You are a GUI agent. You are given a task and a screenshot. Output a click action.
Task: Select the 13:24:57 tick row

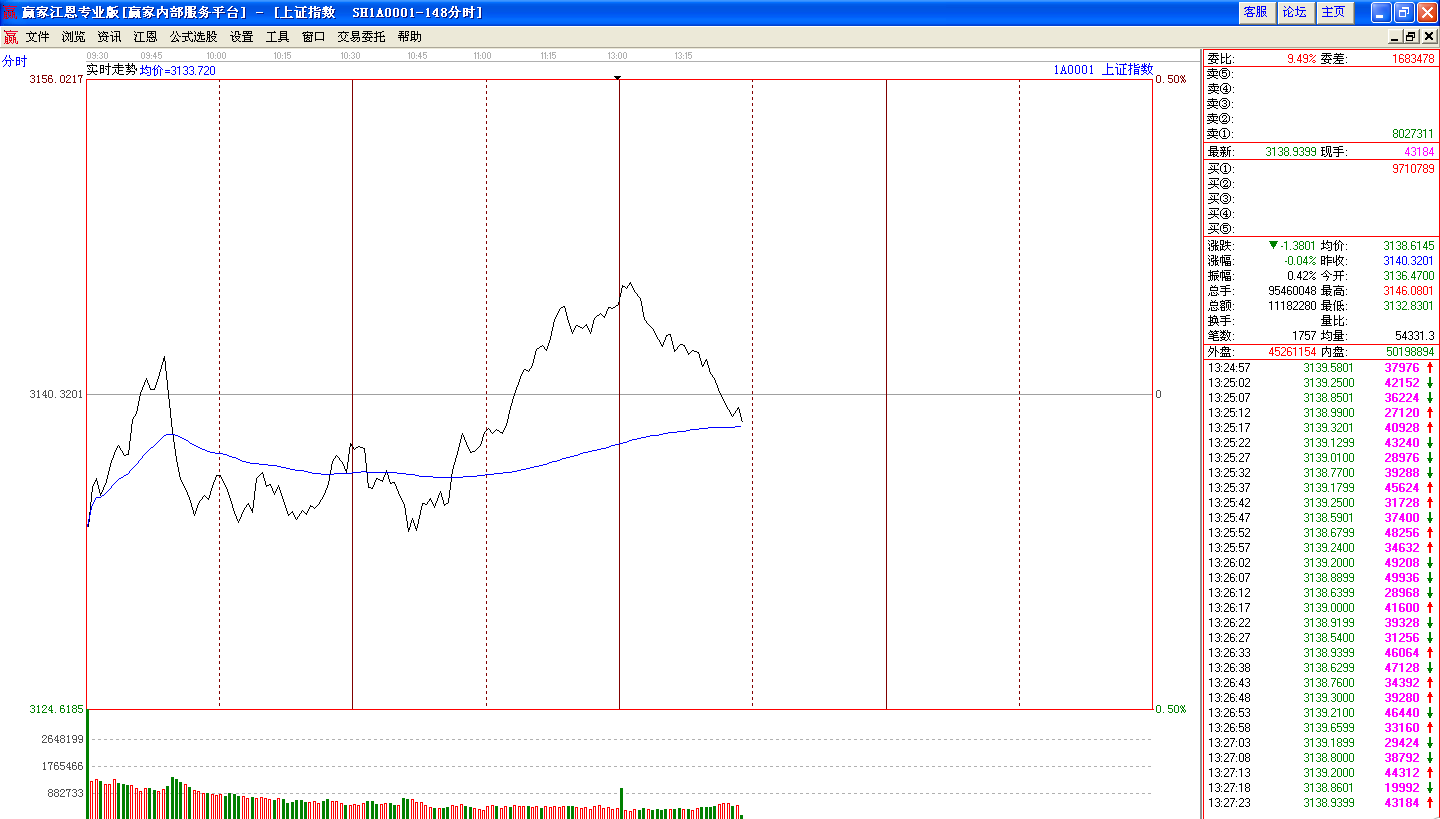pyautogui.click(x=1321, y=367)
